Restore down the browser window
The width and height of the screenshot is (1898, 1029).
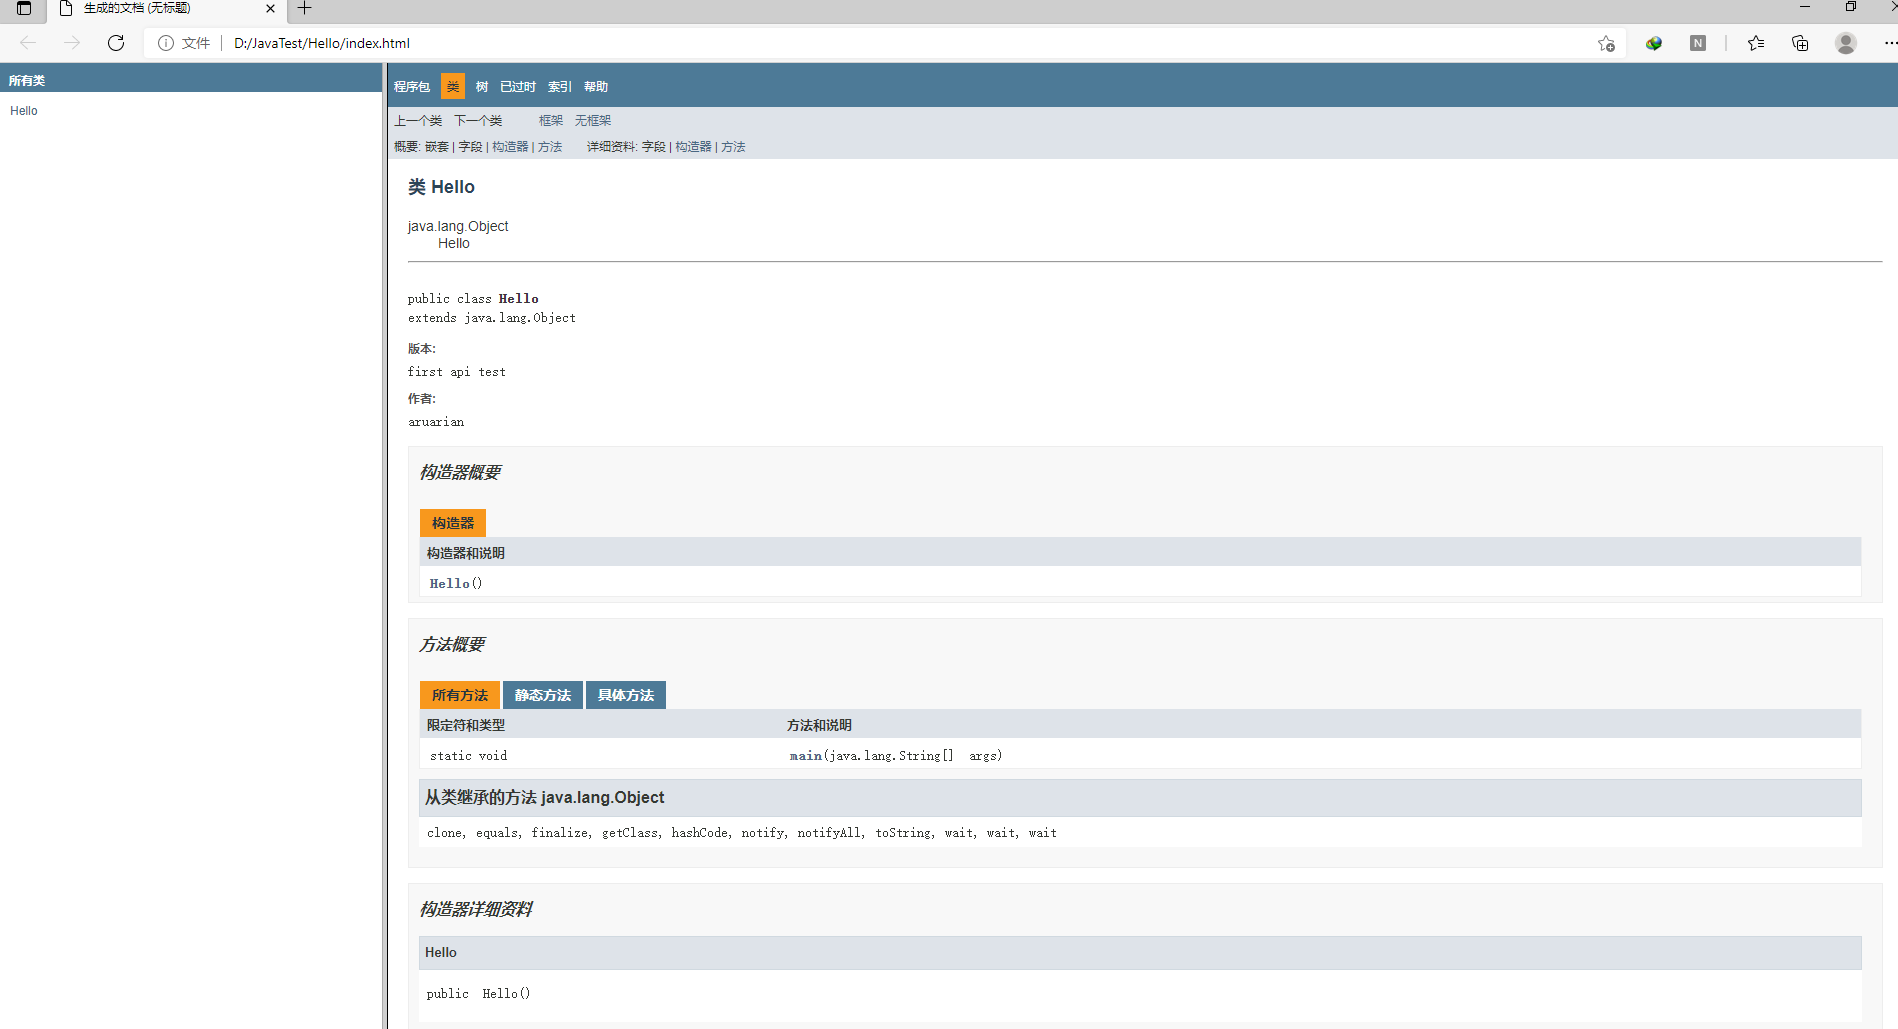click(x=1851, y=7)
